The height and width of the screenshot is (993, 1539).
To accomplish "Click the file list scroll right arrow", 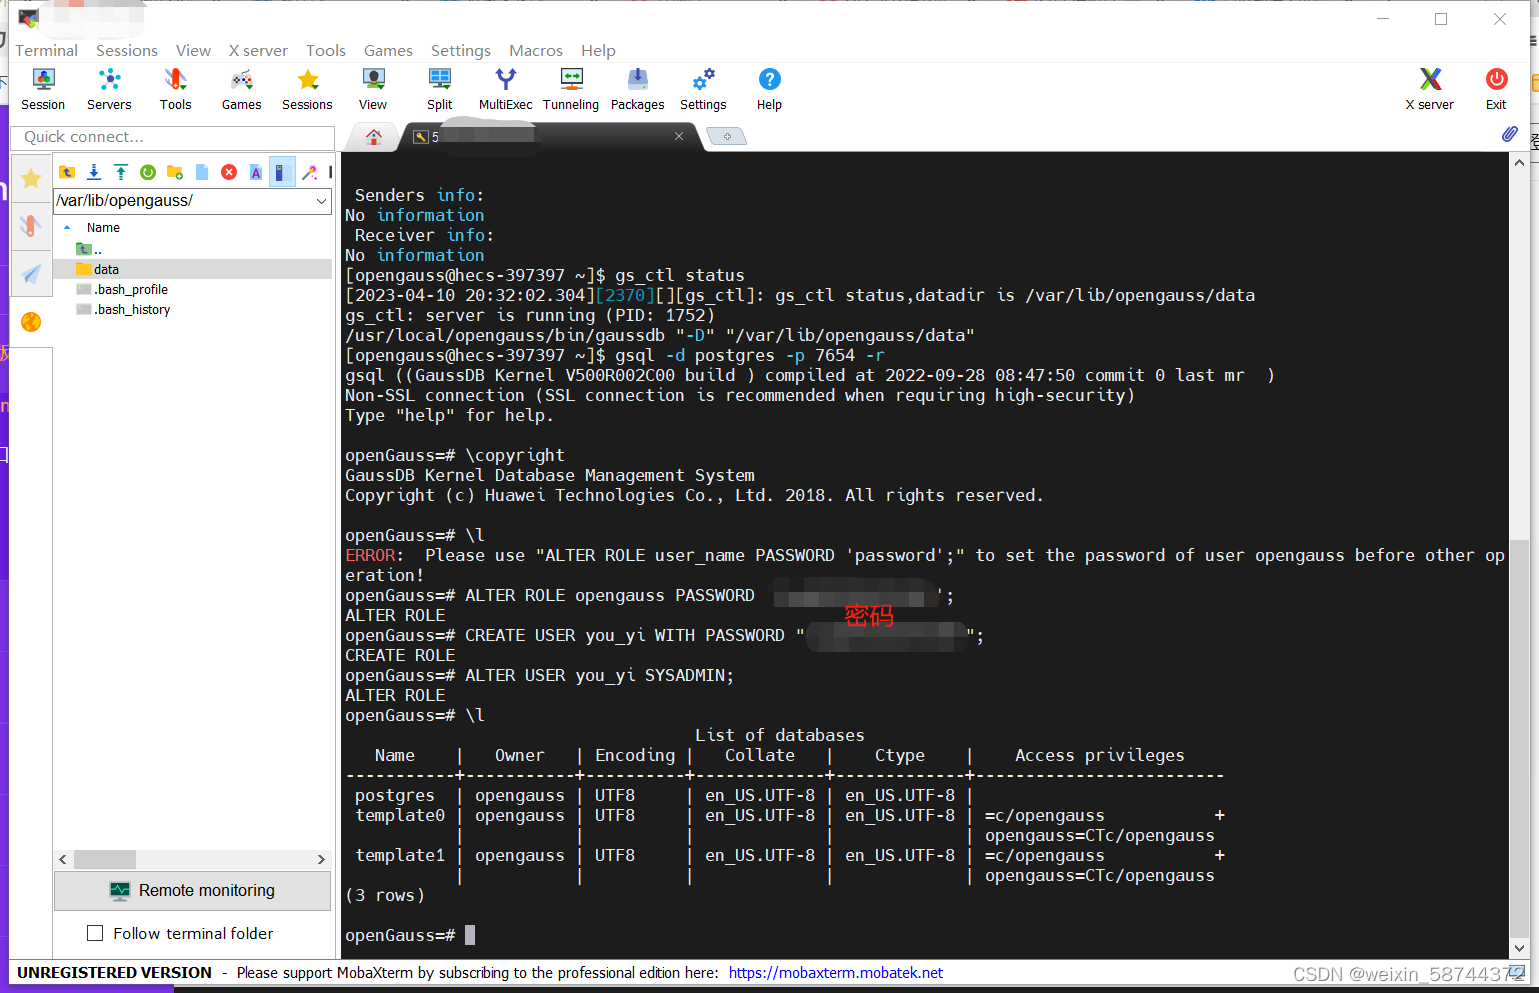I will (x=321, y=859).
